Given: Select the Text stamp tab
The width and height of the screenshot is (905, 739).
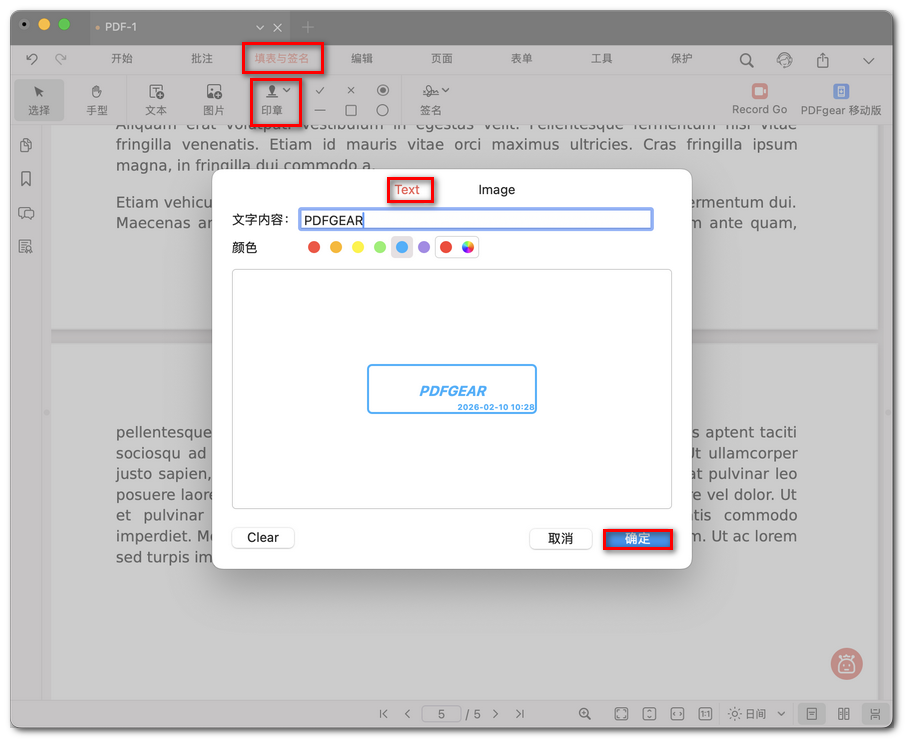Looking at the screenshot, I should point(407,189).
